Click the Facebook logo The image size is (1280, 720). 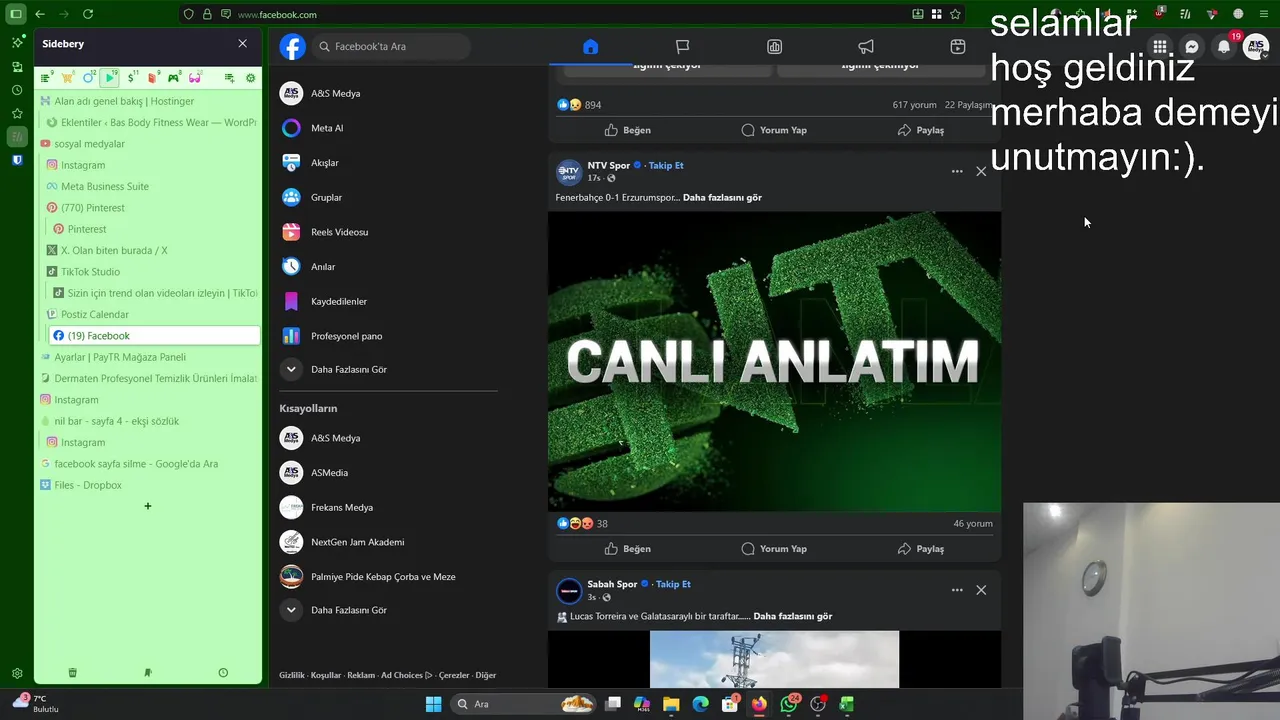292,46
